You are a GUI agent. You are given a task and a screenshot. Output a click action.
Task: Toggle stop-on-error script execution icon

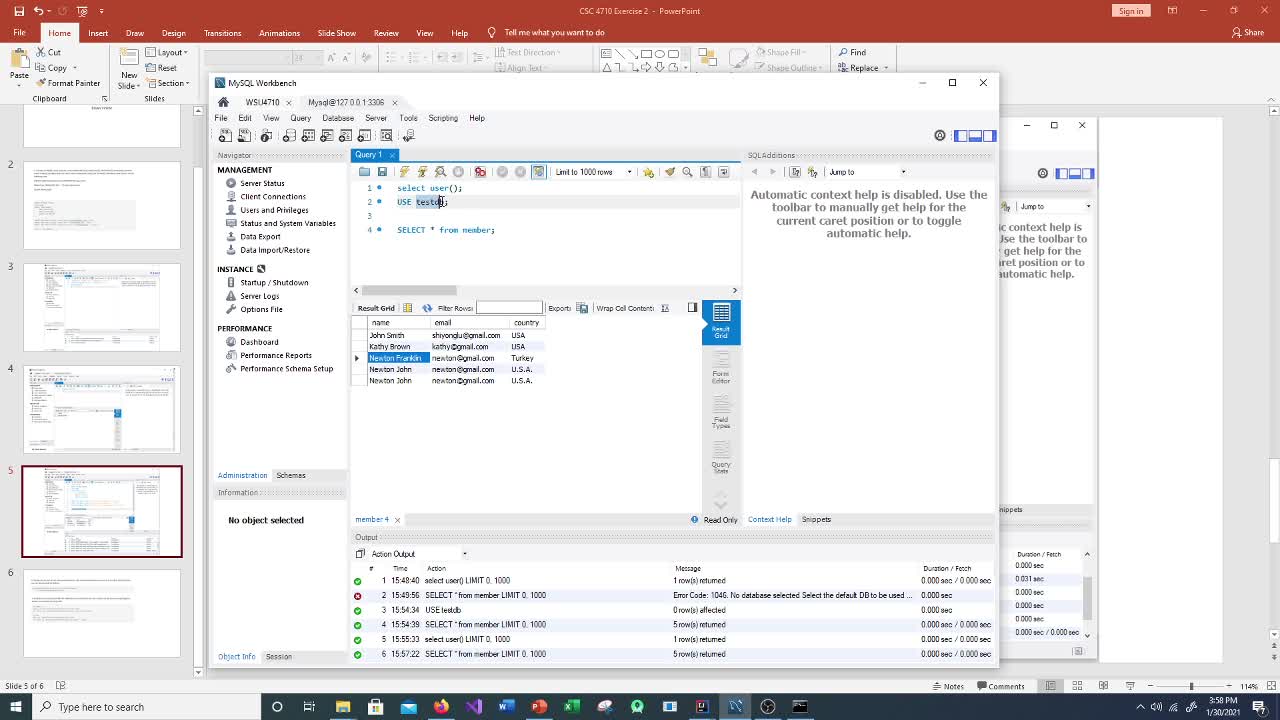tap(480, 172)
